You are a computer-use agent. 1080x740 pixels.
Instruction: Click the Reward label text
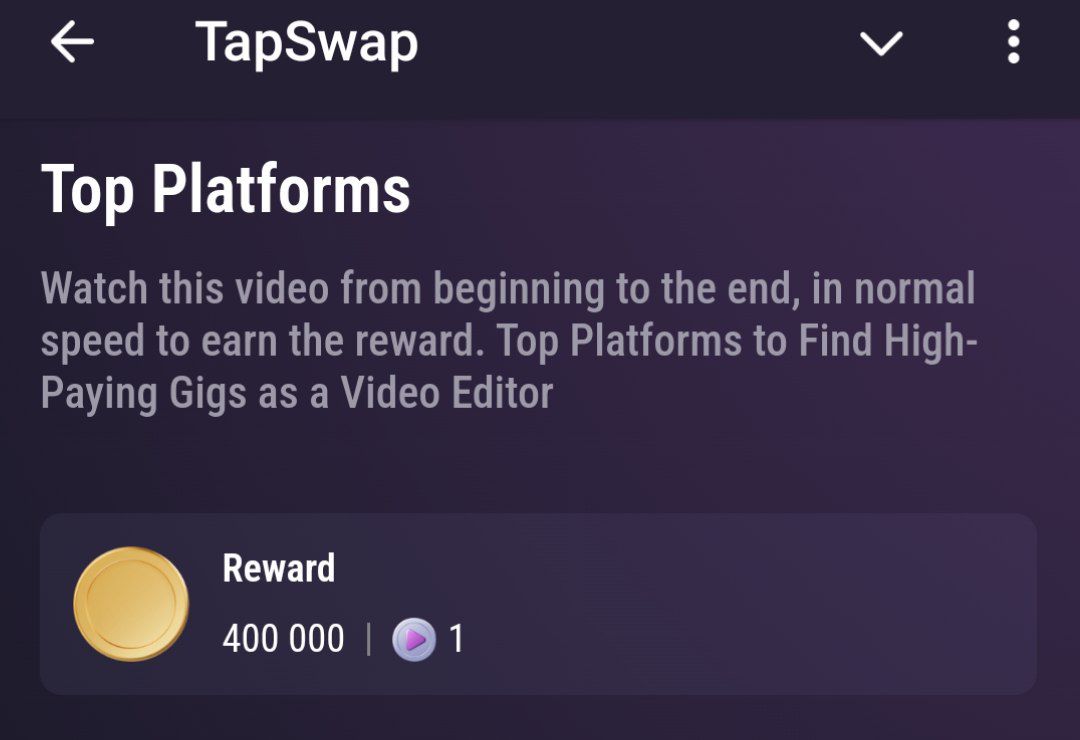click(x=279, y=568)
